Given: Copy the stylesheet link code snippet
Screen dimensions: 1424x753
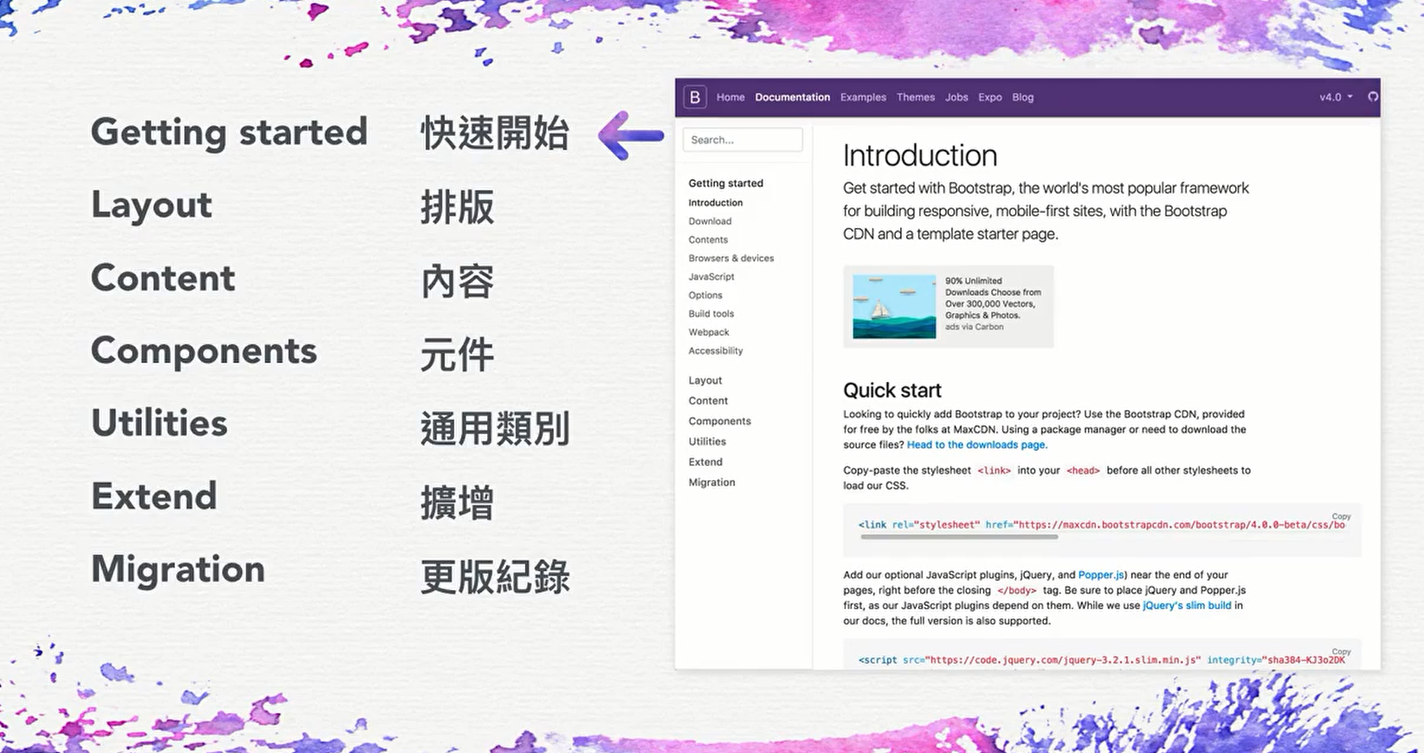Looking at the screenshot, I should pyautogui.click(x=1341, y=517).
